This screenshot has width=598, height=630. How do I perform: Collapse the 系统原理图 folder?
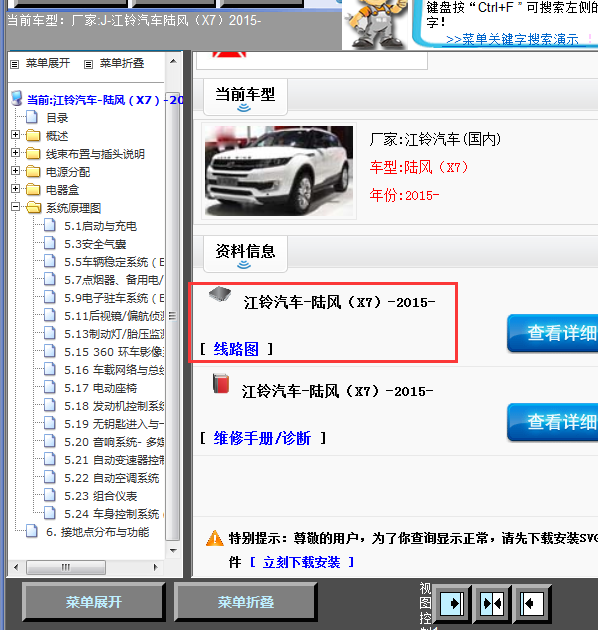click(x=15, y=207)
